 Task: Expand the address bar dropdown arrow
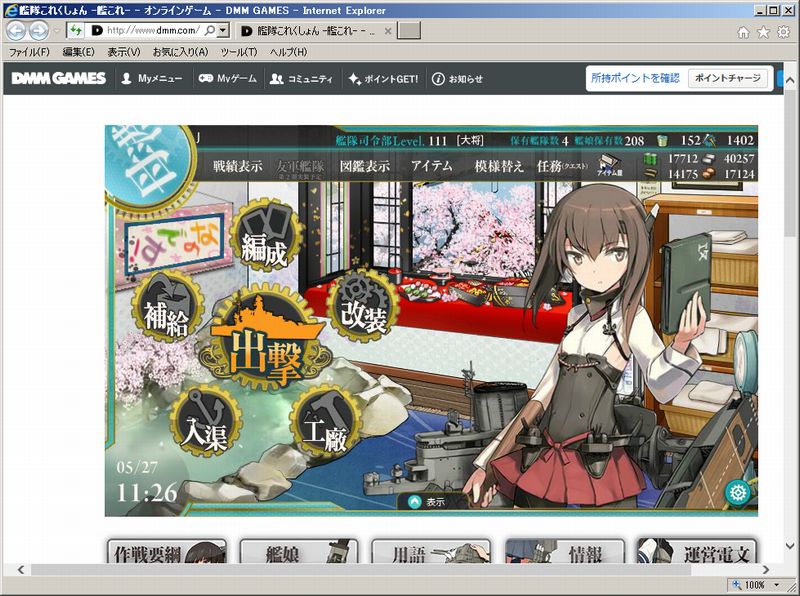pos(223,31)
